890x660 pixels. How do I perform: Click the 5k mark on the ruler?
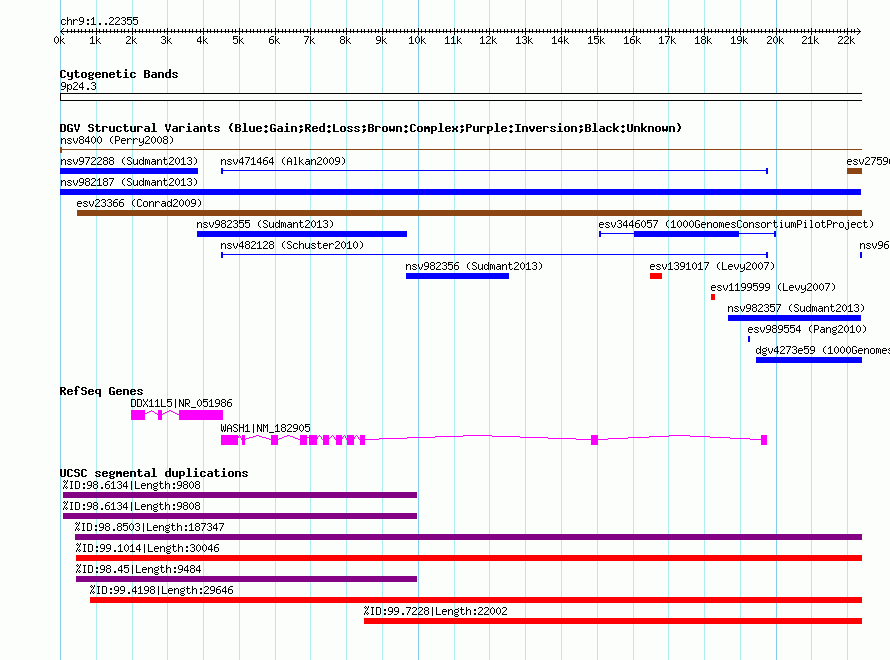pyautogui.click(x=238, y=40)
